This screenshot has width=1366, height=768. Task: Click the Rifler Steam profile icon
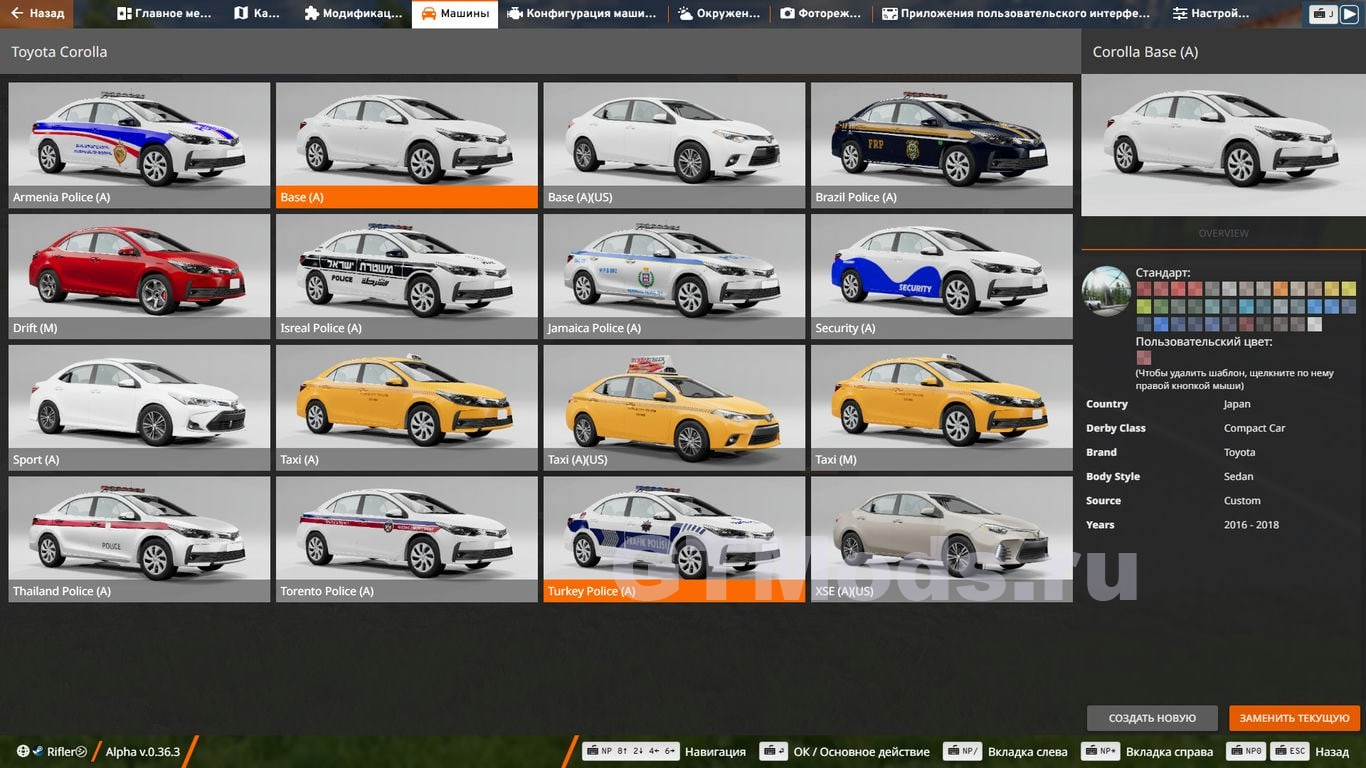click(37, 751)
